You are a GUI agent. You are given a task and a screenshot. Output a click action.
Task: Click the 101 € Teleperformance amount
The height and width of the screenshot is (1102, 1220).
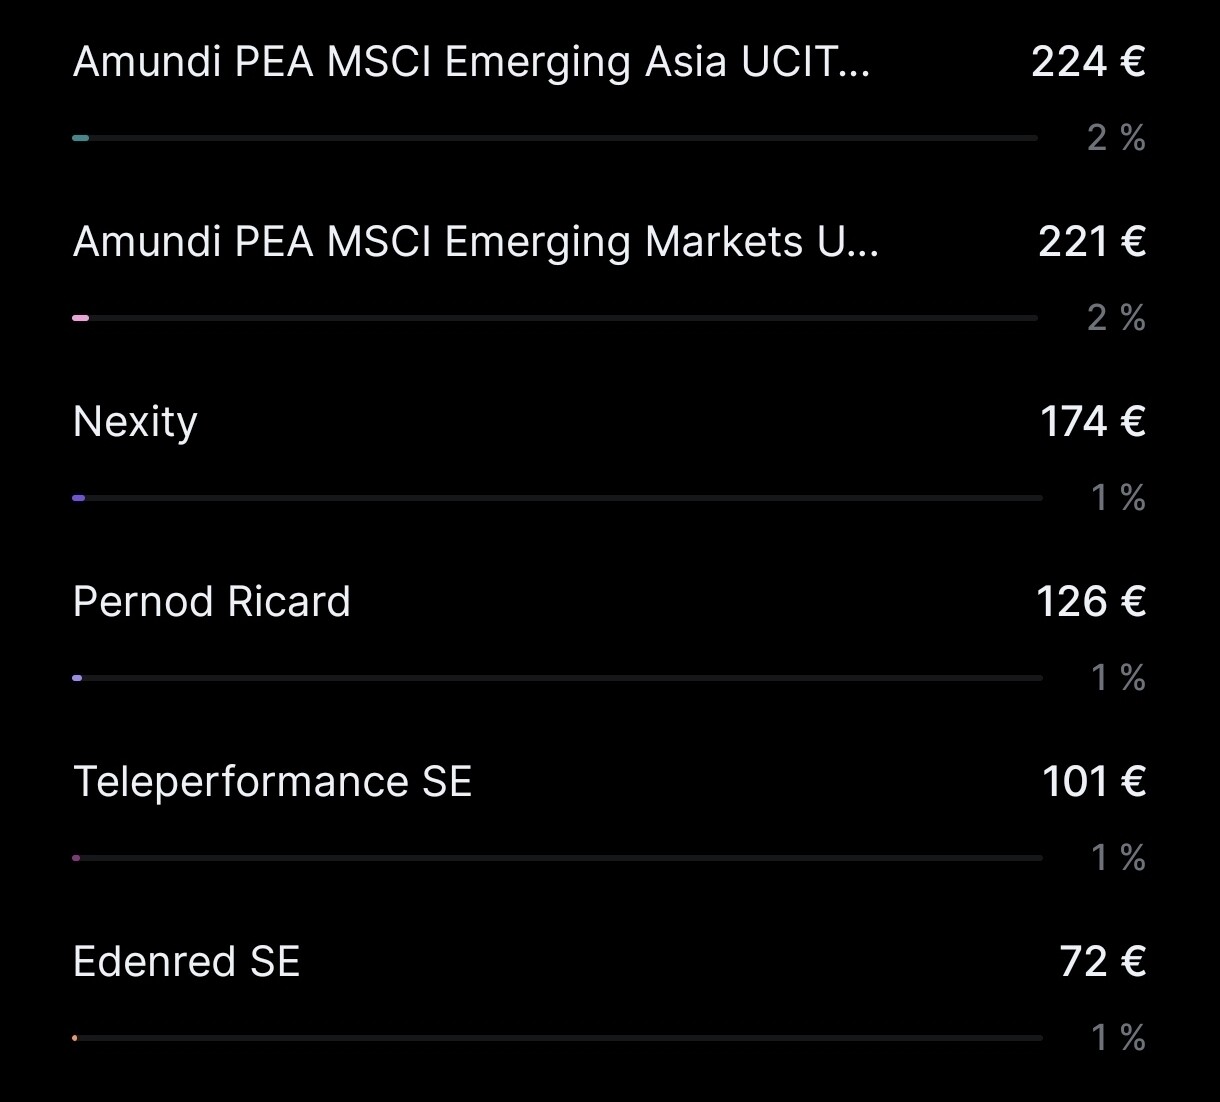pos(1093,782)
